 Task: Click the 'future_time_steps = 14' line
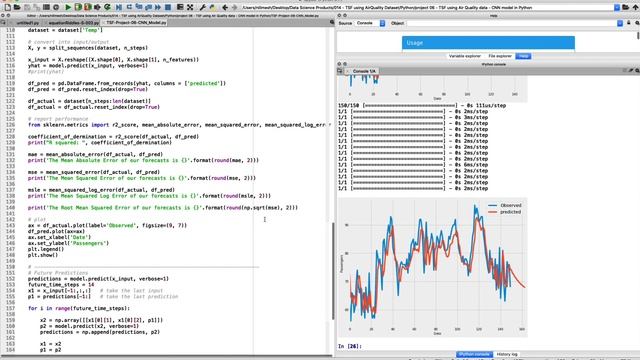[x=61, y=284]
